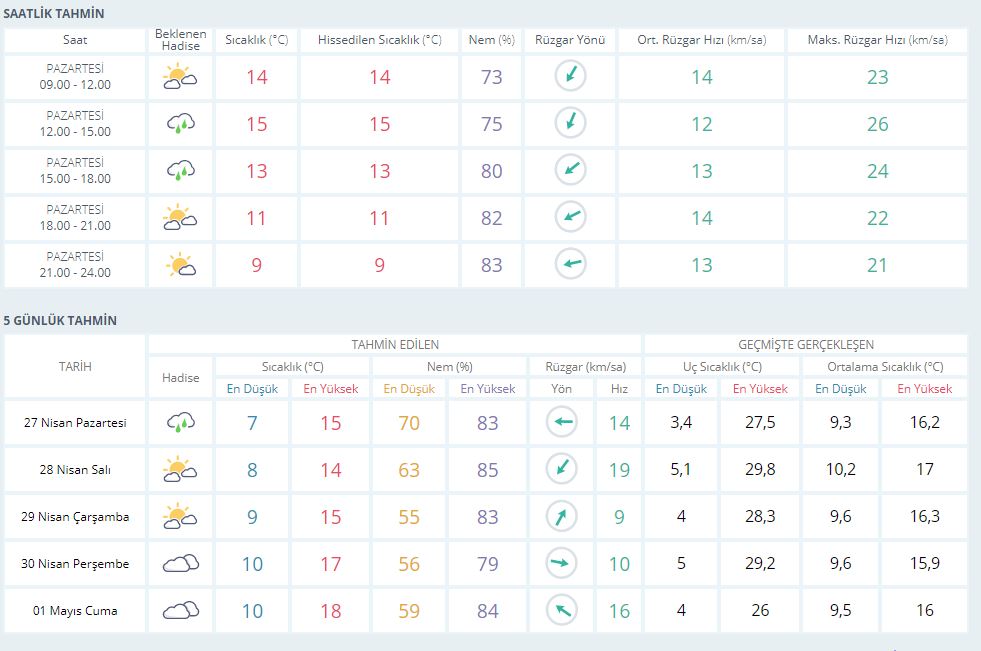Click the weather icon for 09.00 - 12.00
The height and width of the screenshot is (651, 981).
(180, 77)
